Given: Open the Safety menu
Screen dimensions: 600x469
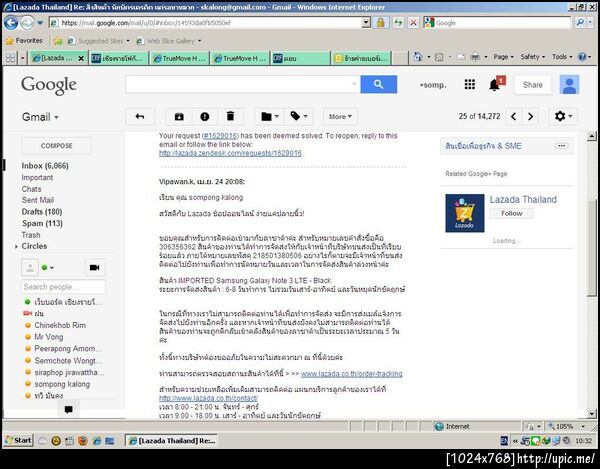Looking at the screenshot, I should 533,57.
